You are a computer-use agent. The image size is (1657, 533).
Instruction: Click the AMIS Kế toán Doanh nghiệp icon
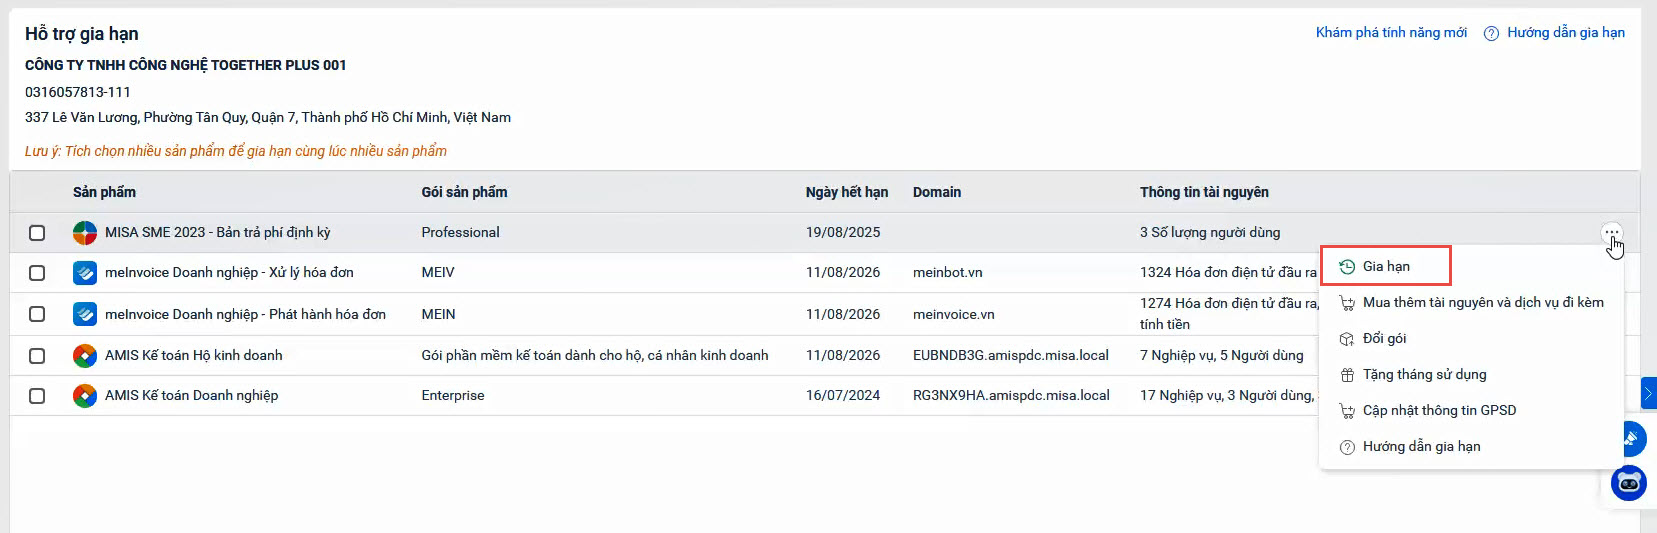pos(85,396)
